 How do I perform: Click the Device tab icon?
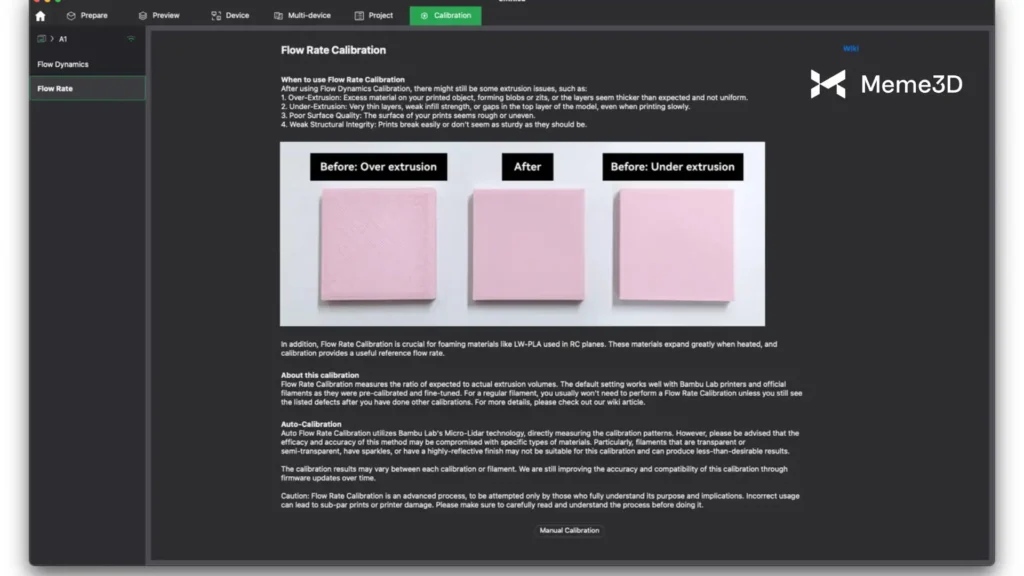pyautogui.click(x=216, y=16)
